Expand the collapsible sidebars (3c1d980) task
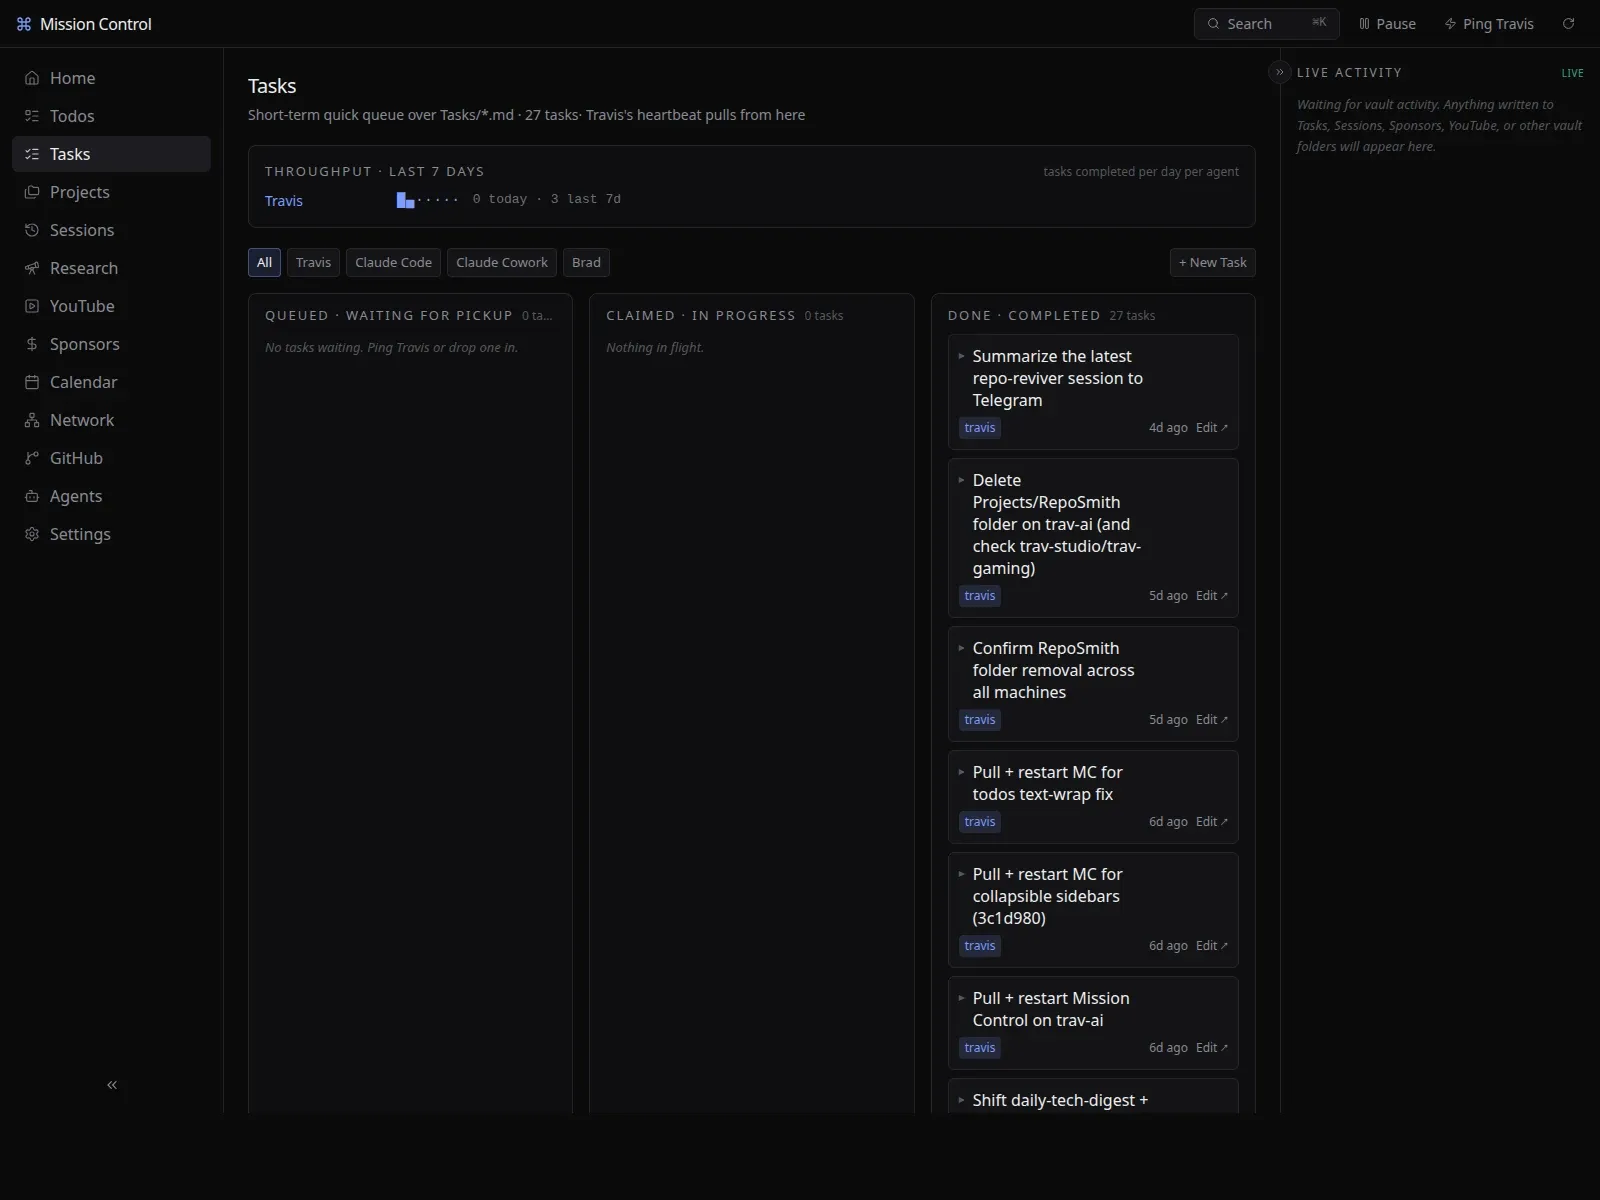The height and width of the screenshot is (1200, 1600). (x=962, y=874)
